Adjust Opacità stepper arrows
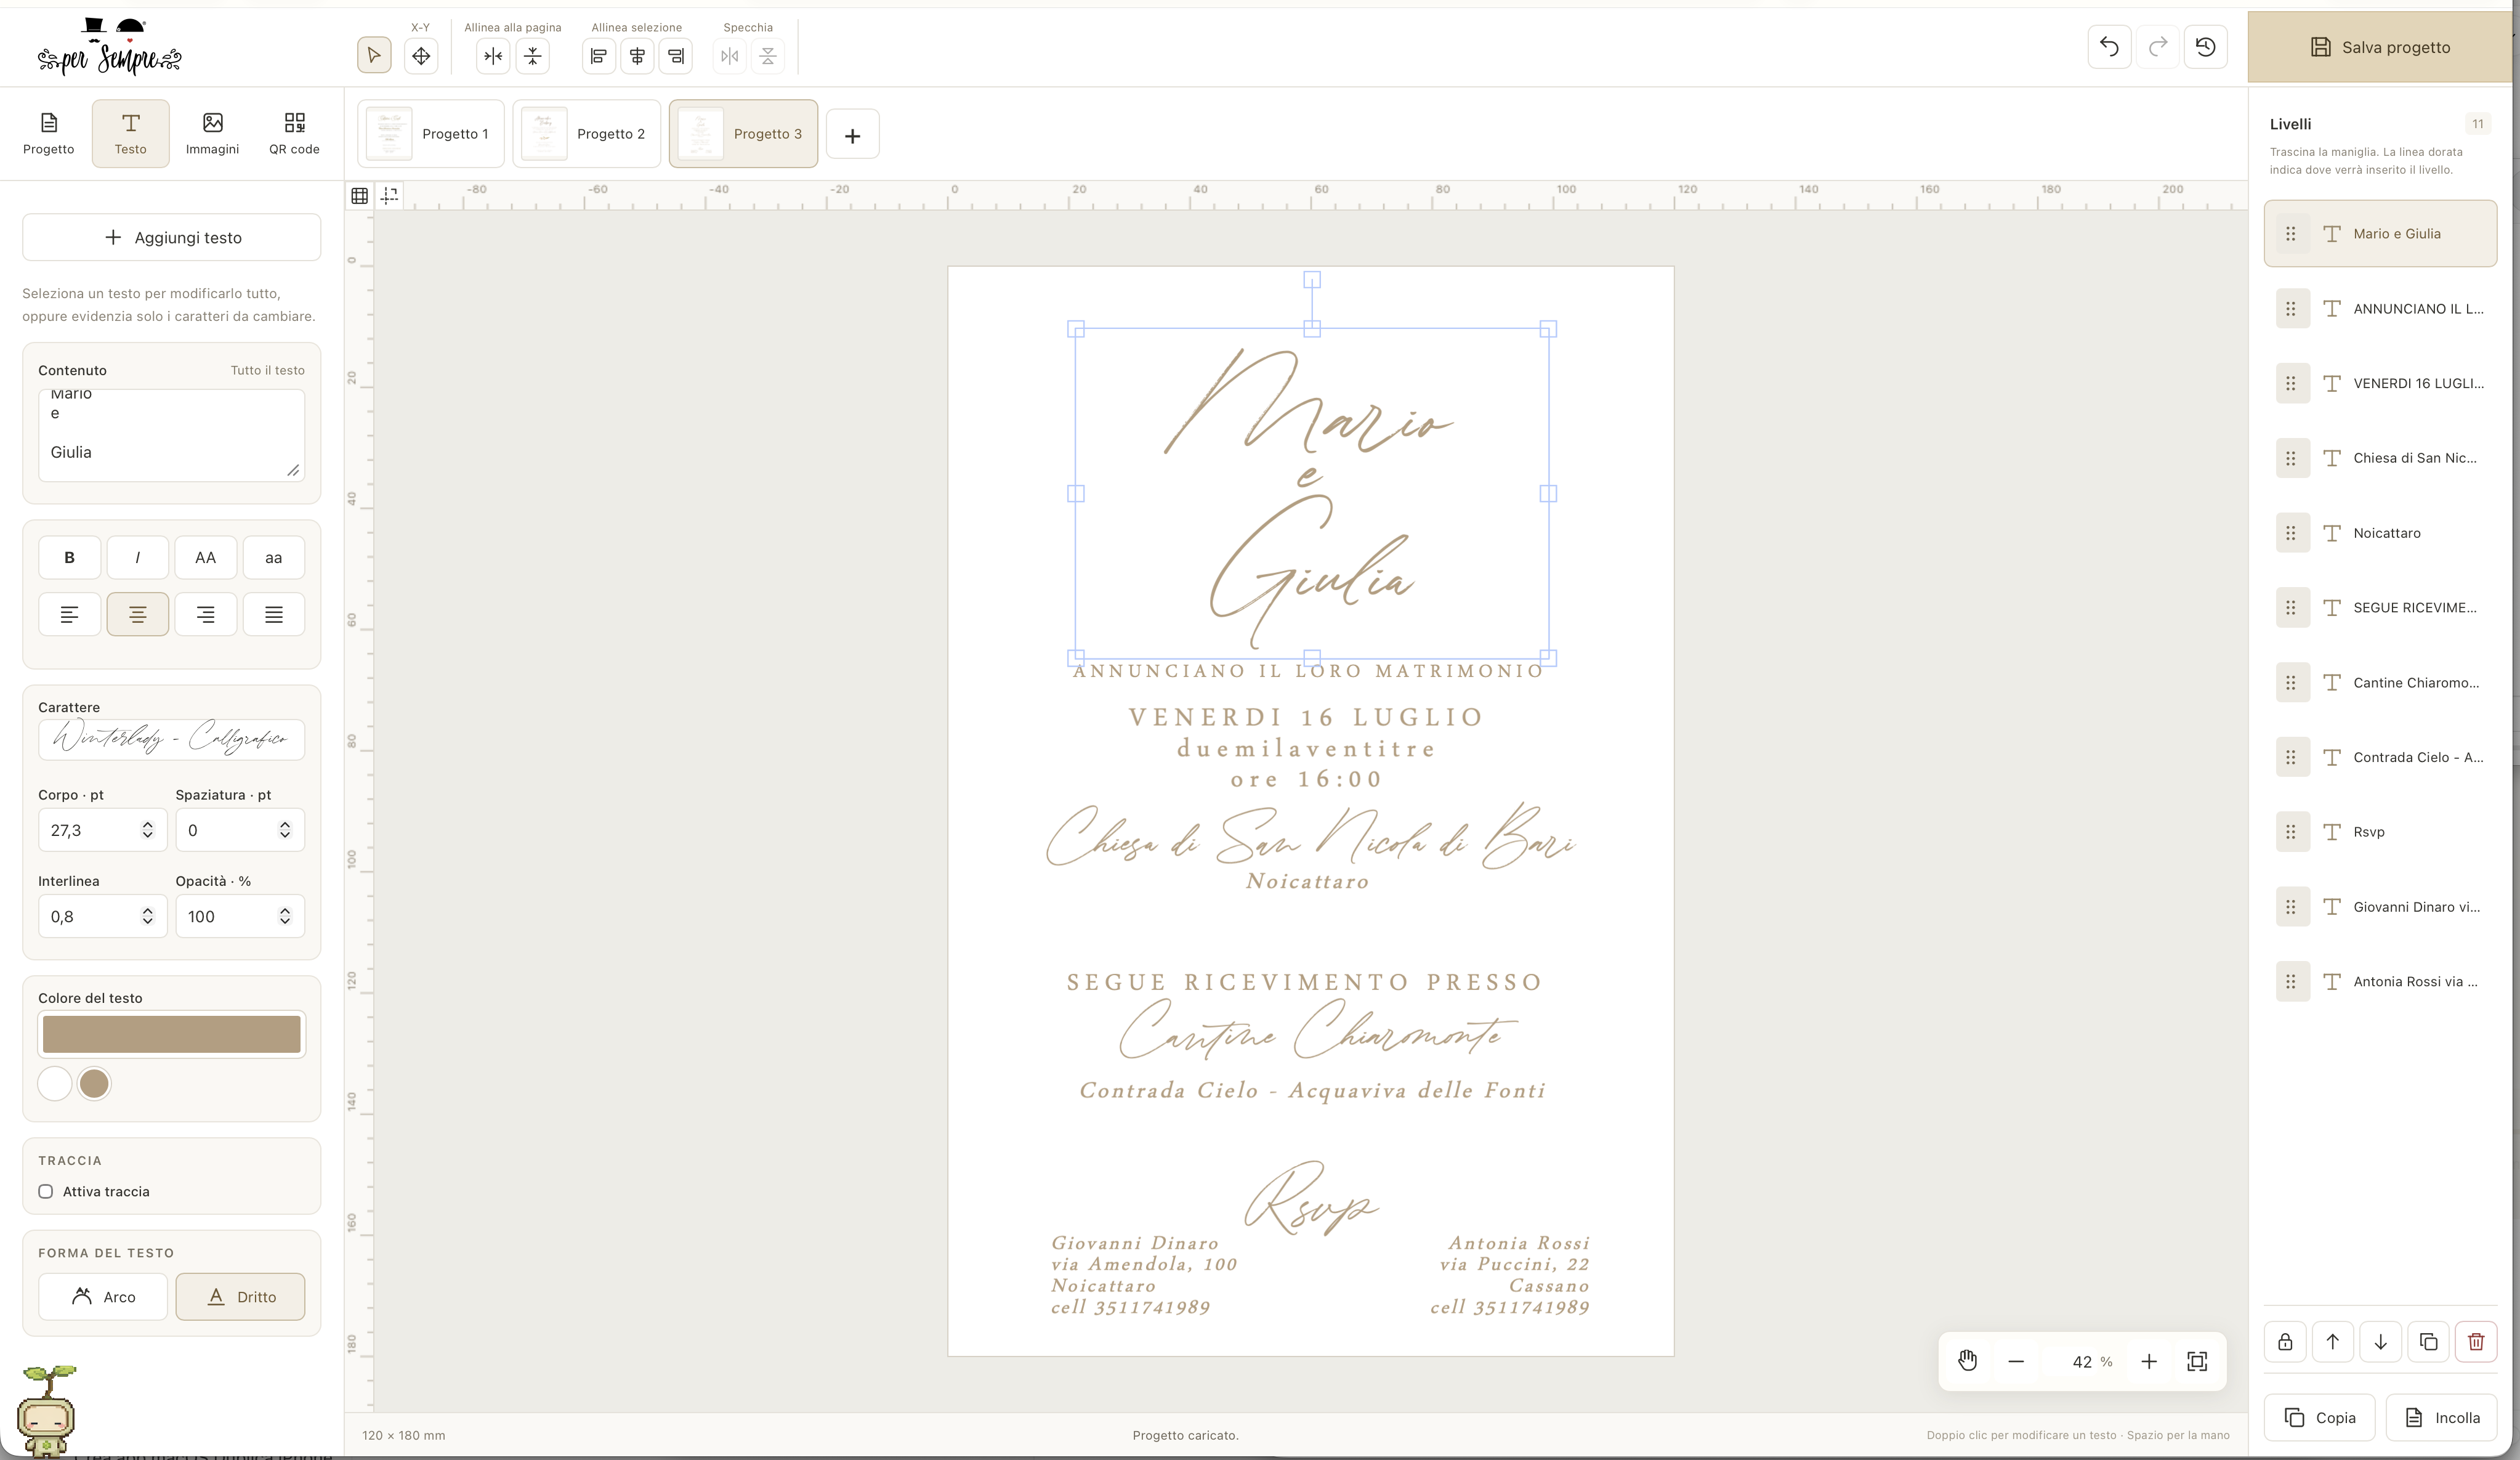The width and height of the screenshot is (2520, 1460). 285,916
